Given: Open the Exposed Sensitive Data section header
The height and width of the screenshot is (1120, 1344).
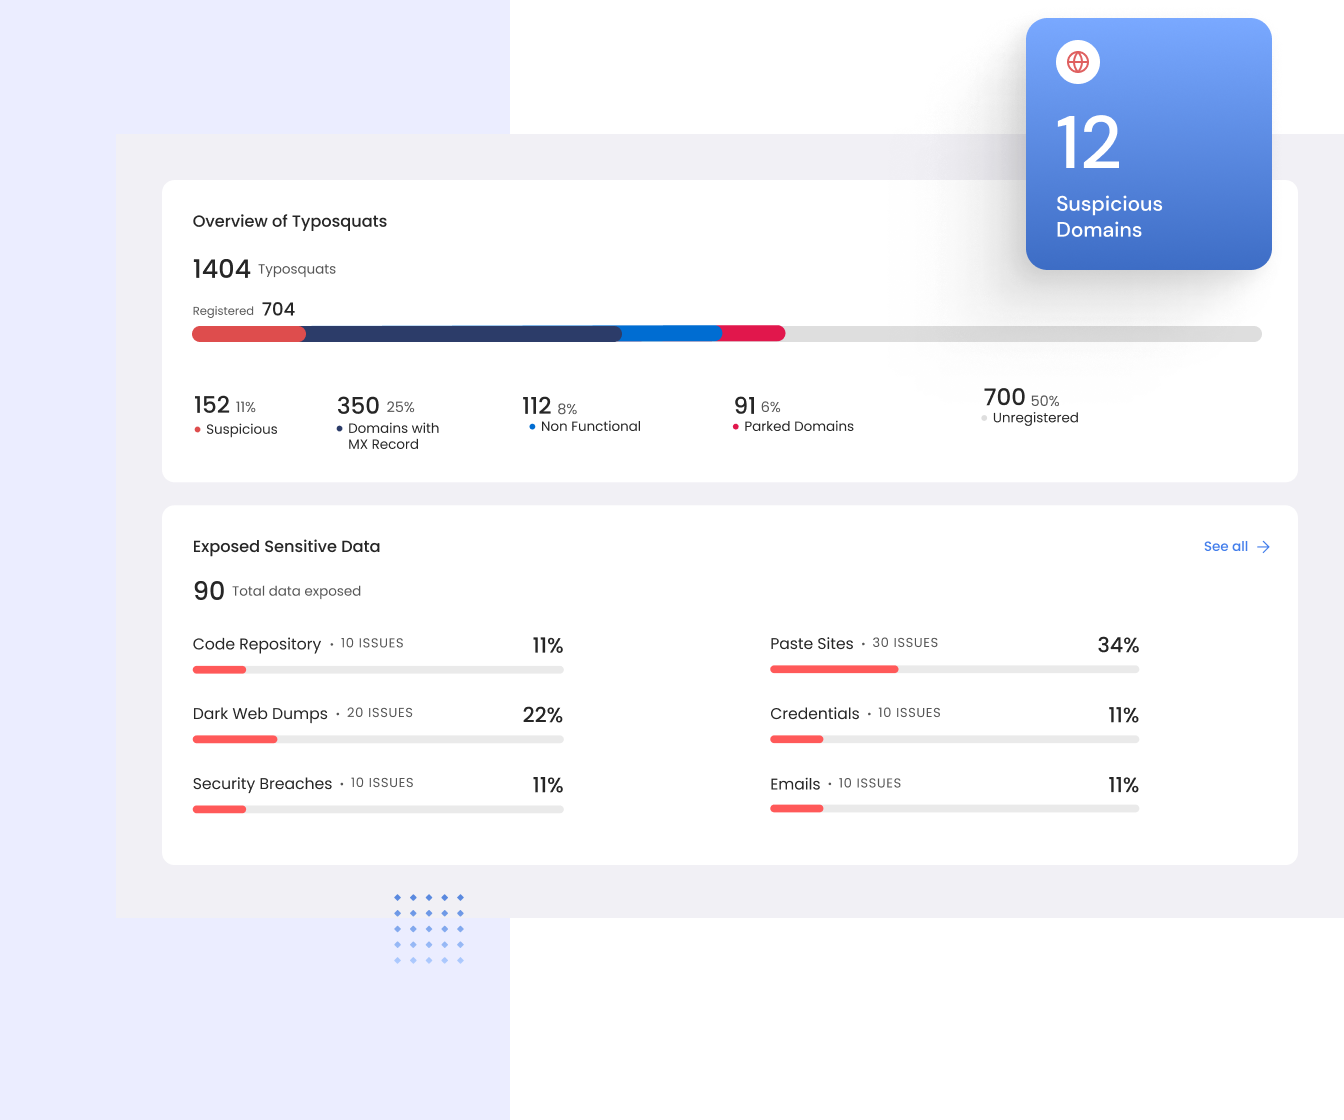Looking at the screenshot, I should pyautogui.click(x=286, y=546).
